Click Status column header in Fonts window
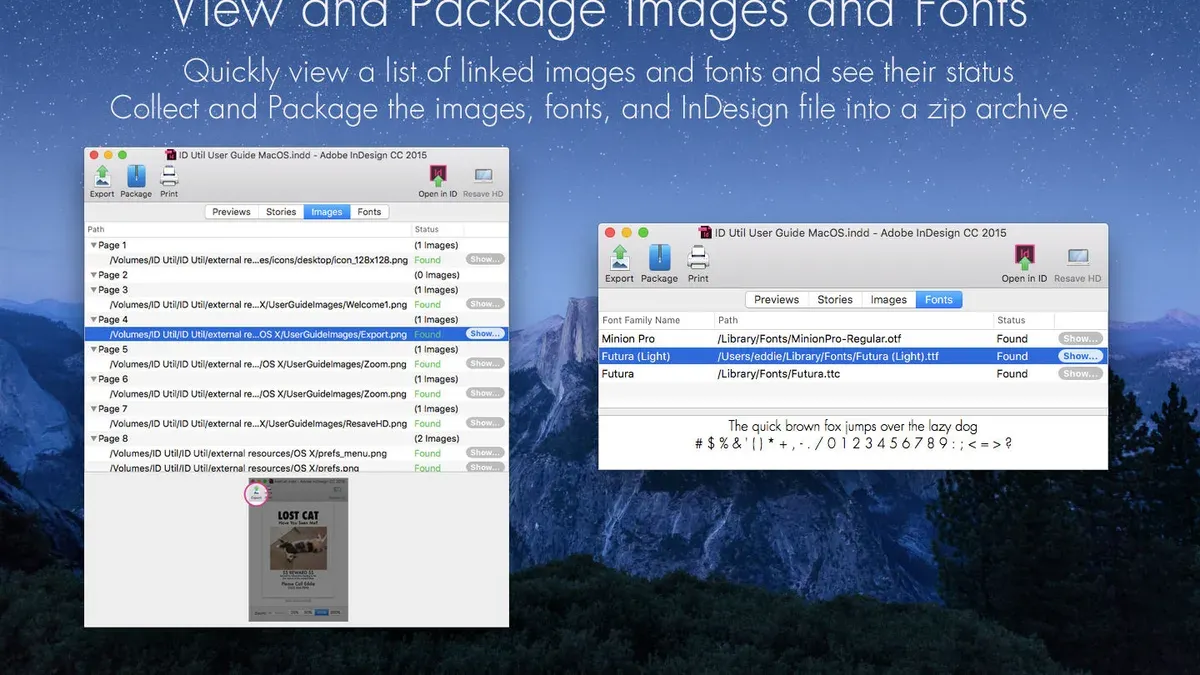This screenshot has width=1200, height=675. coord(1023,320)
